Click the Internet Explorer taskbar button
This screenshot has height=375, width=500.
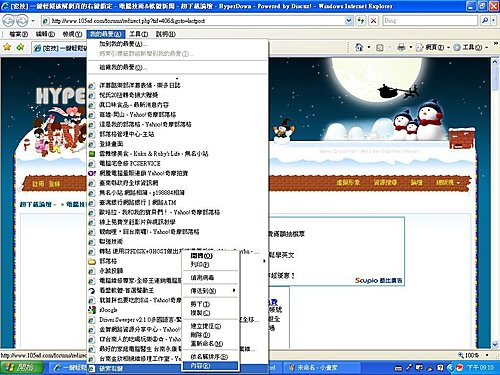[x=69, y=368]
